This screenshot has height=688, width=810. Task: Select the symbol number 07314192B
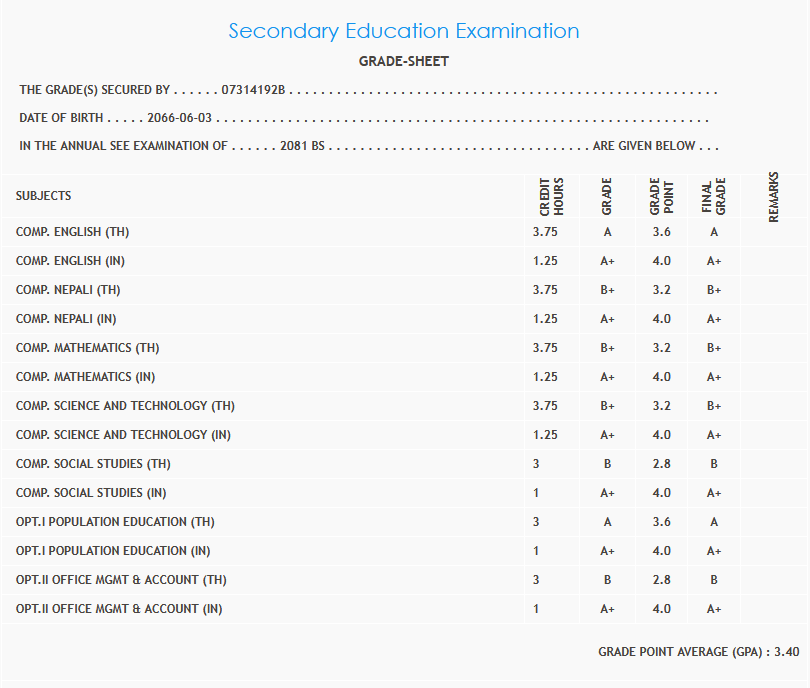[x=254, y=91]
